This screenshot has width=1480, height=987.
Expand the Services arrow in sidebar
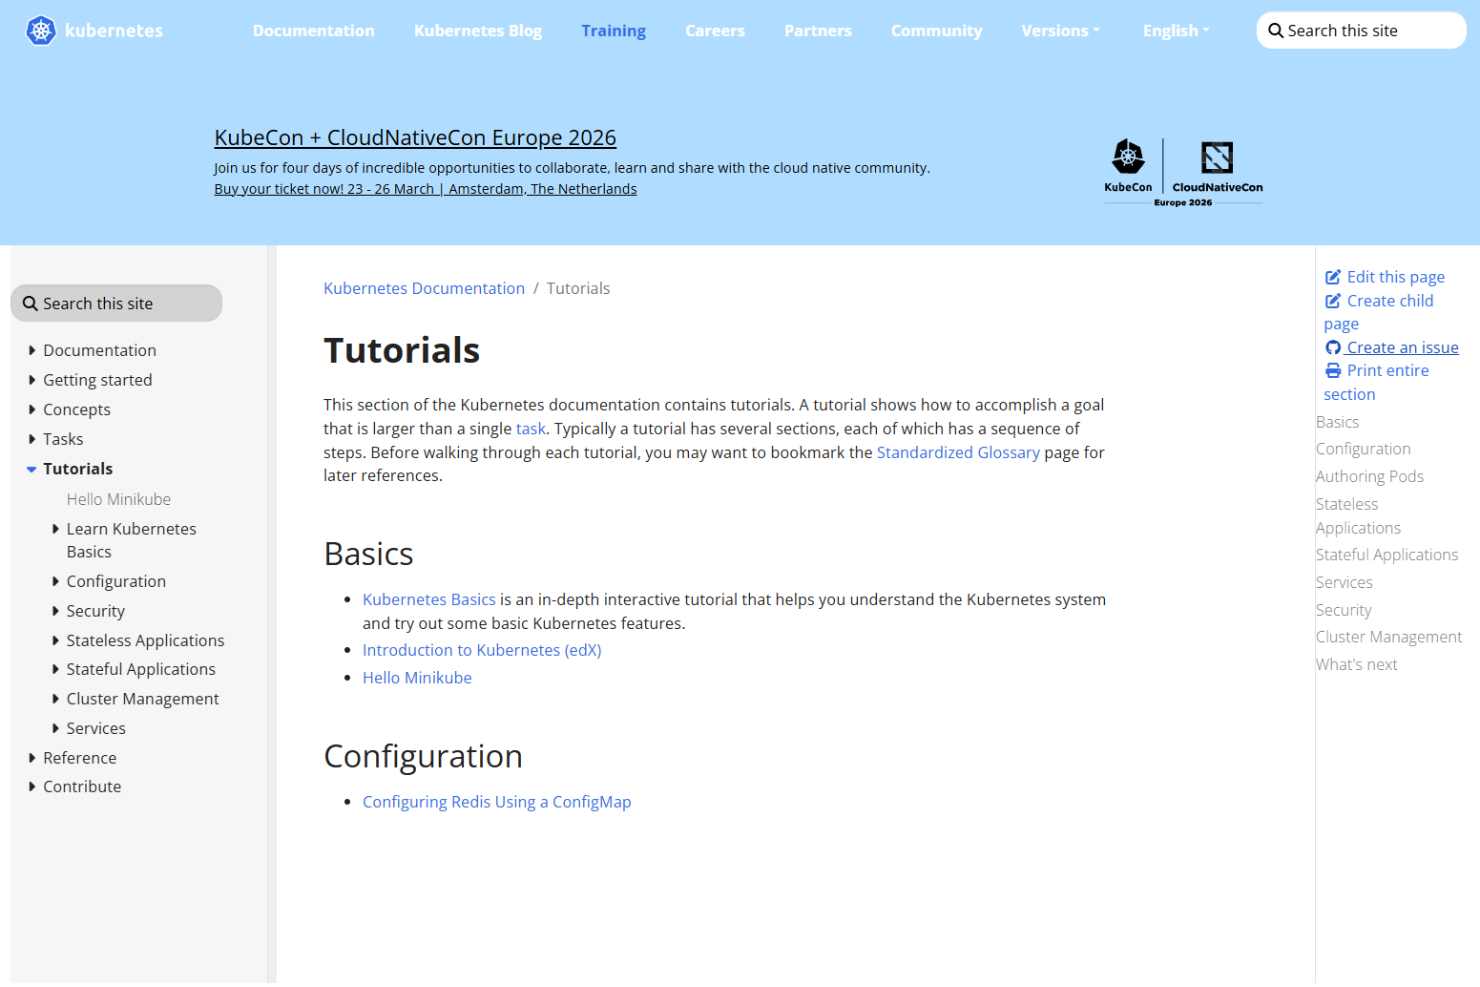pos(56,729)
